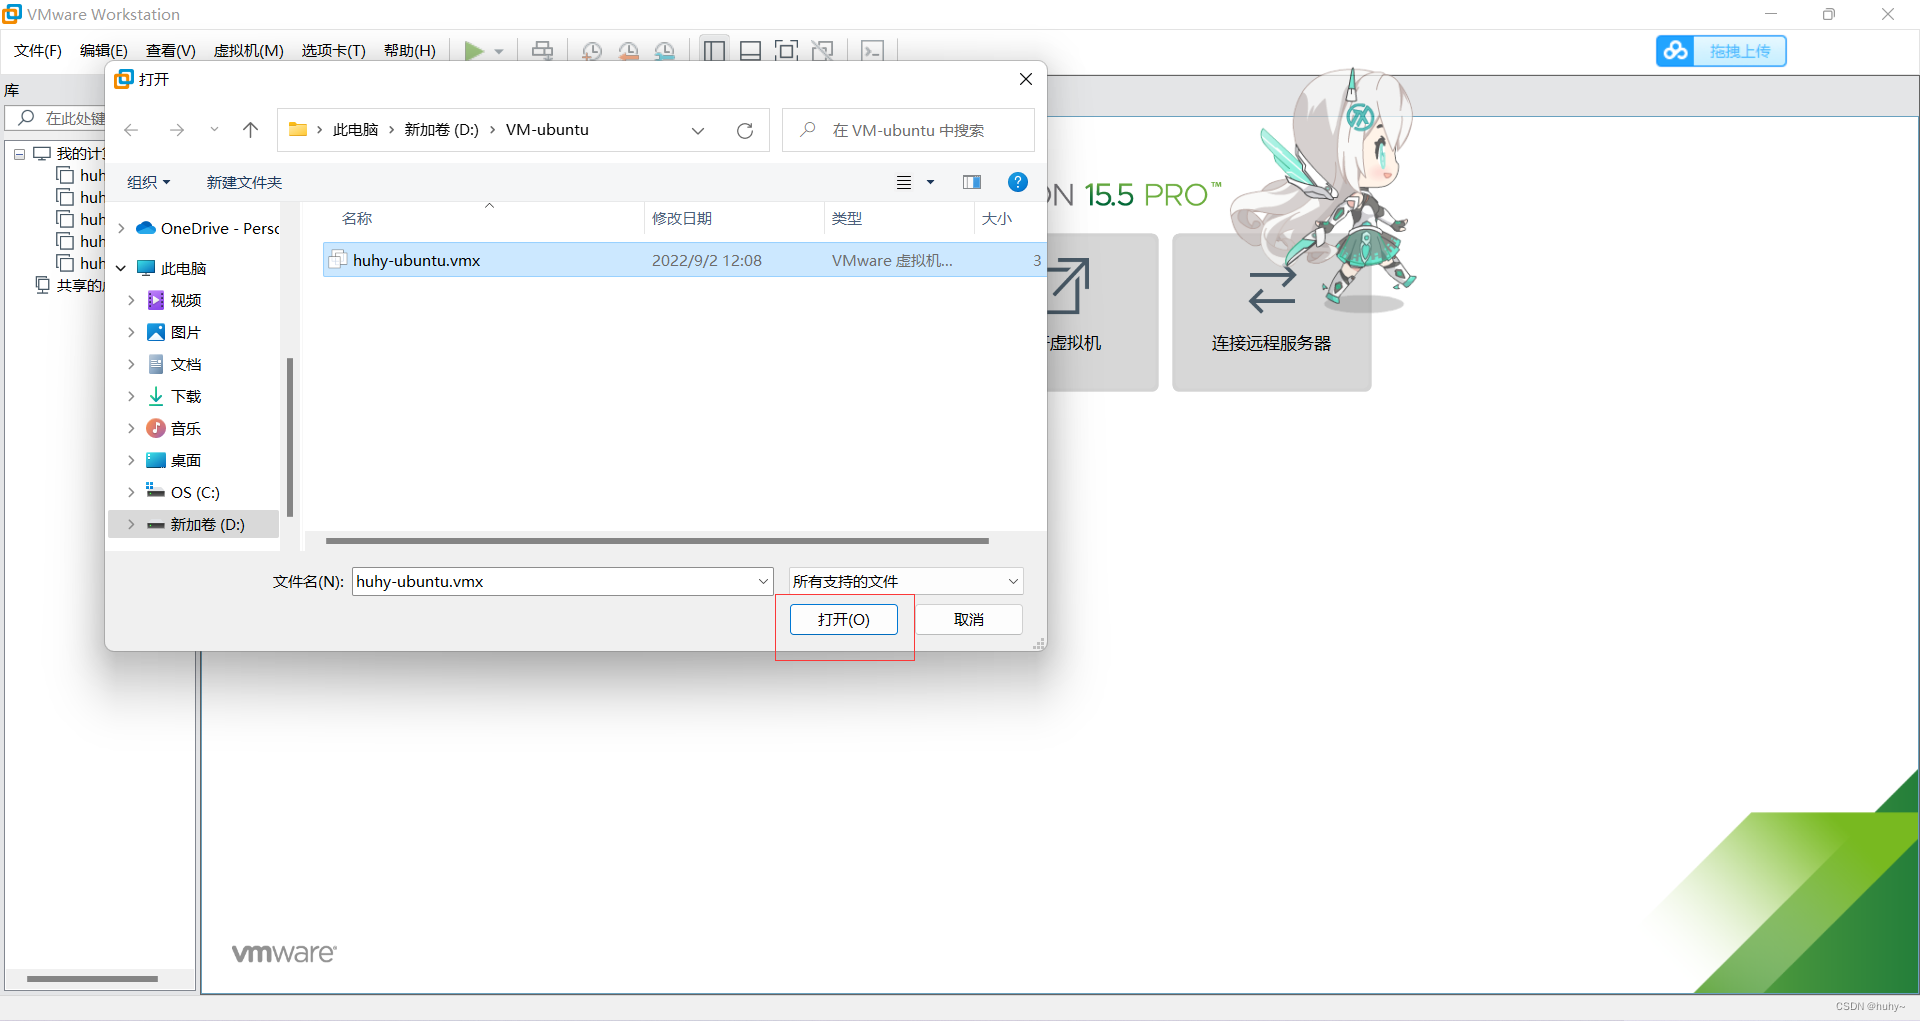The height and width of the screenshot is (1021, 1920).
Task: Select the 下载 folder in navigation pane
Action: (x=185, y=397)
